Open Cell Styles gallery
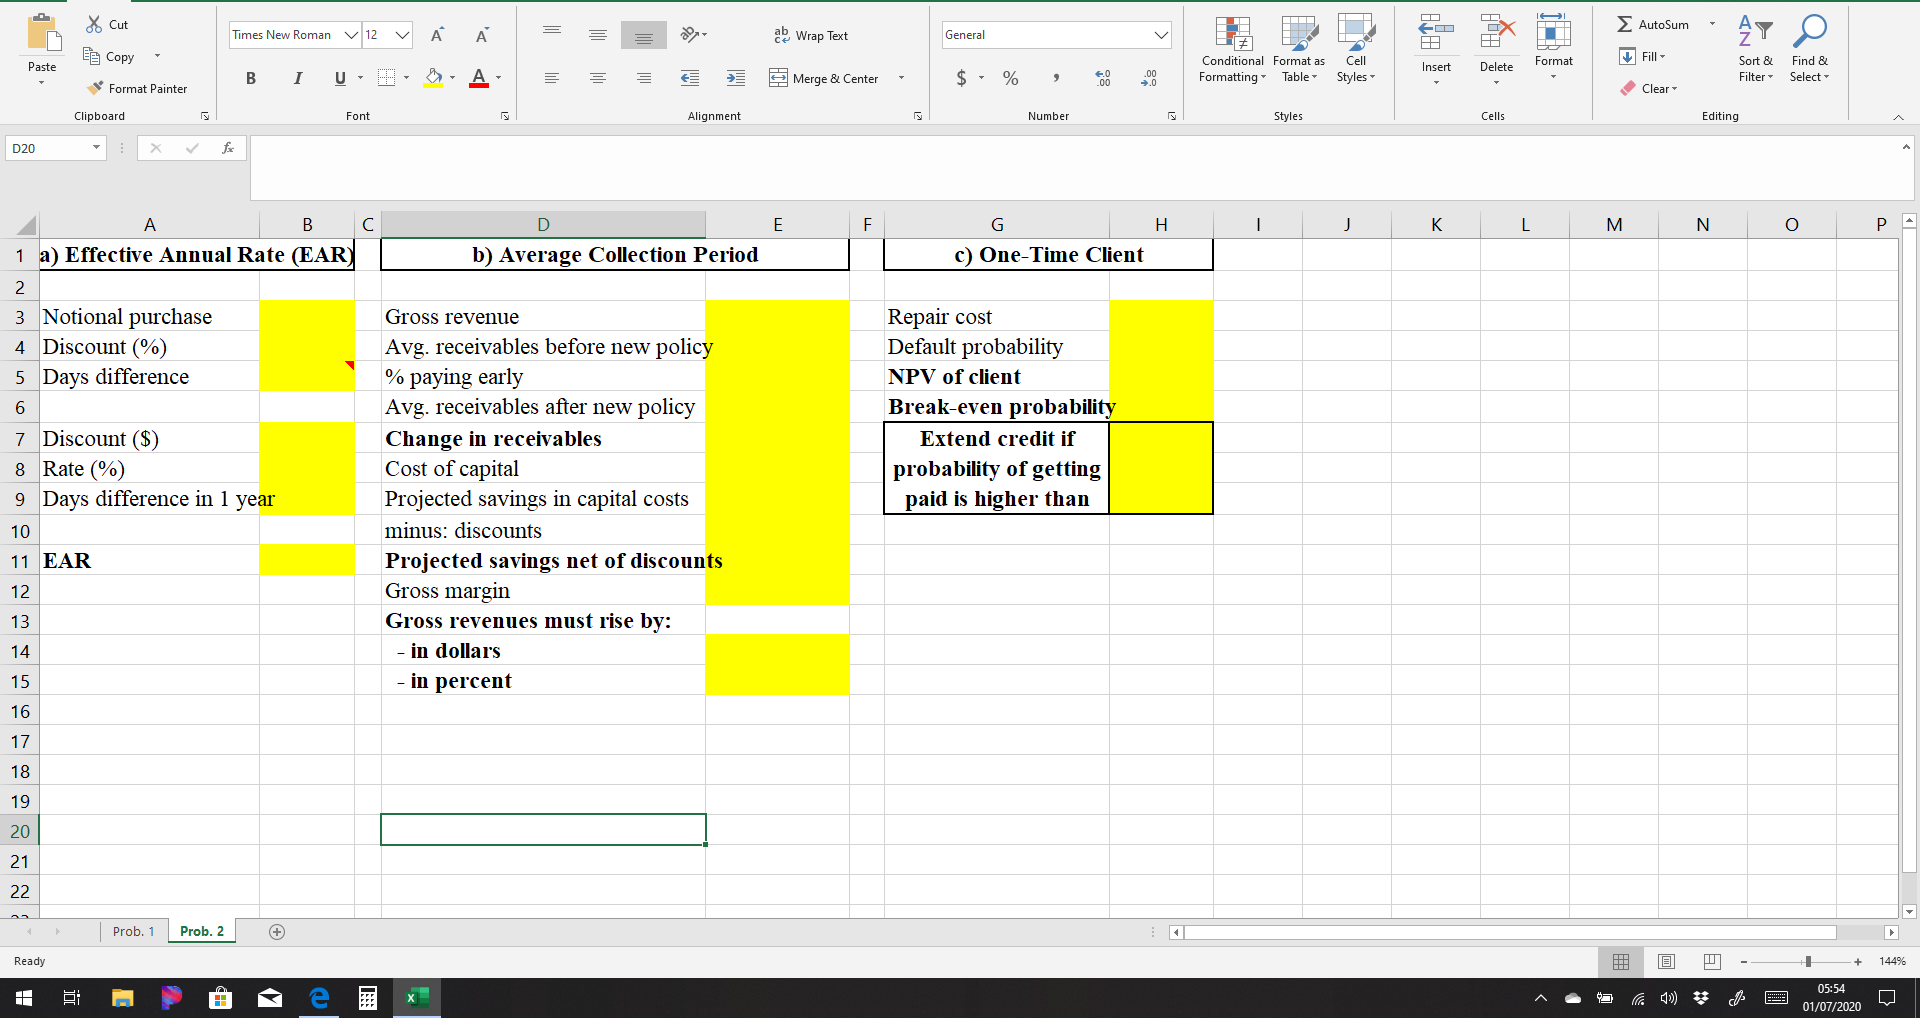The image size is (1920, 1018). (x=1356, y=48)
